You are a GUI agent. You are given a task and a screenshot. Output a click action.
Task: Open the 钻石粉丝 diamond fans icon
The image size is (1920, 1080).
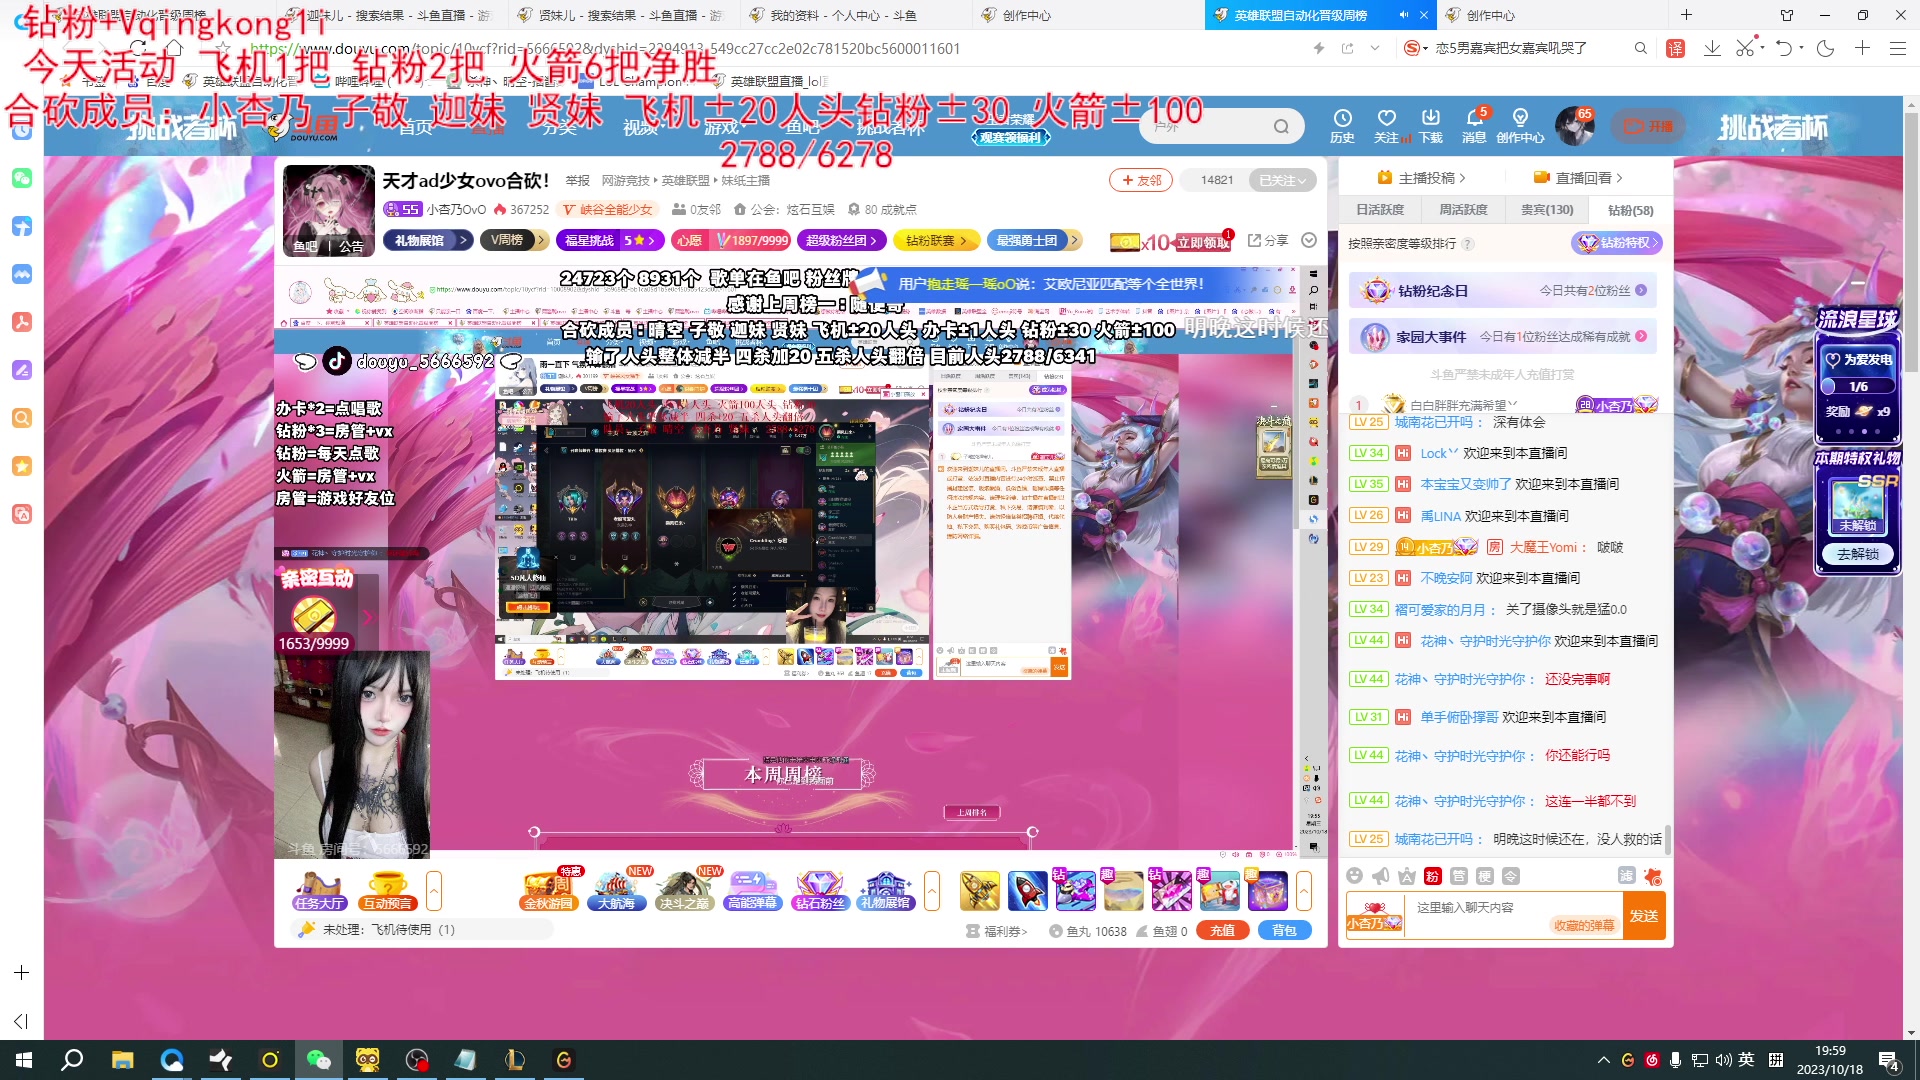pyautogui.click(x=820, y=890)
